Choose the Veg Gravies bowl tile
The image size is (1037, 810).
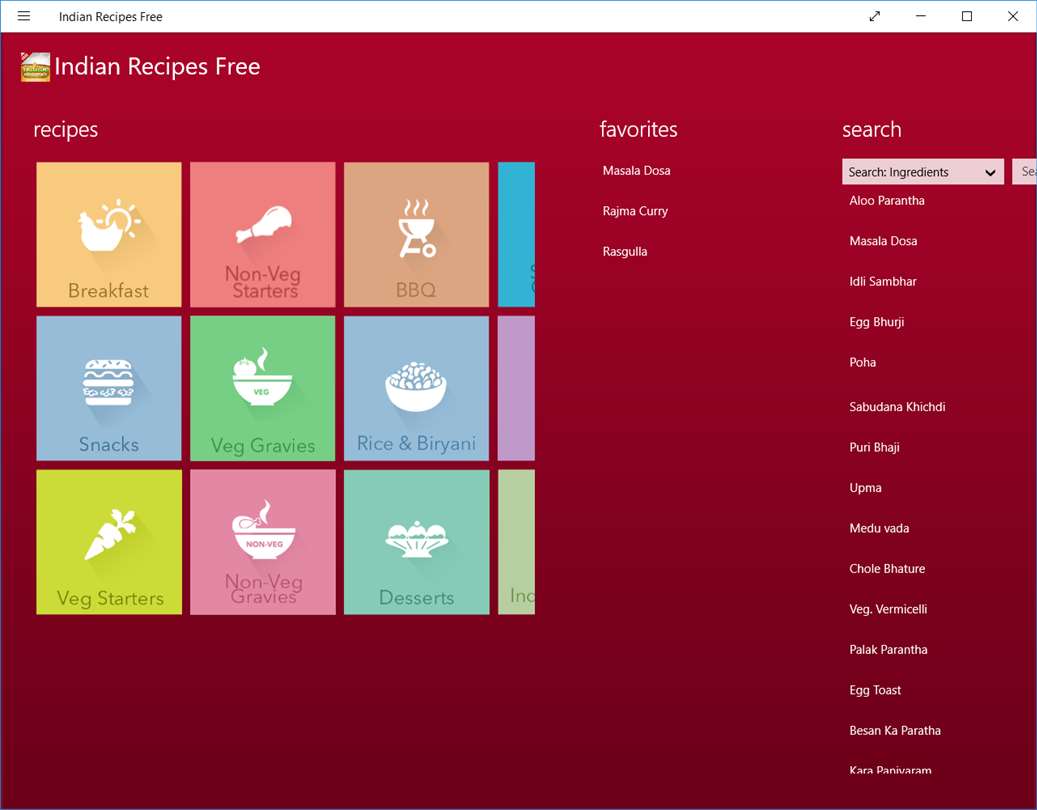point(263,388)
